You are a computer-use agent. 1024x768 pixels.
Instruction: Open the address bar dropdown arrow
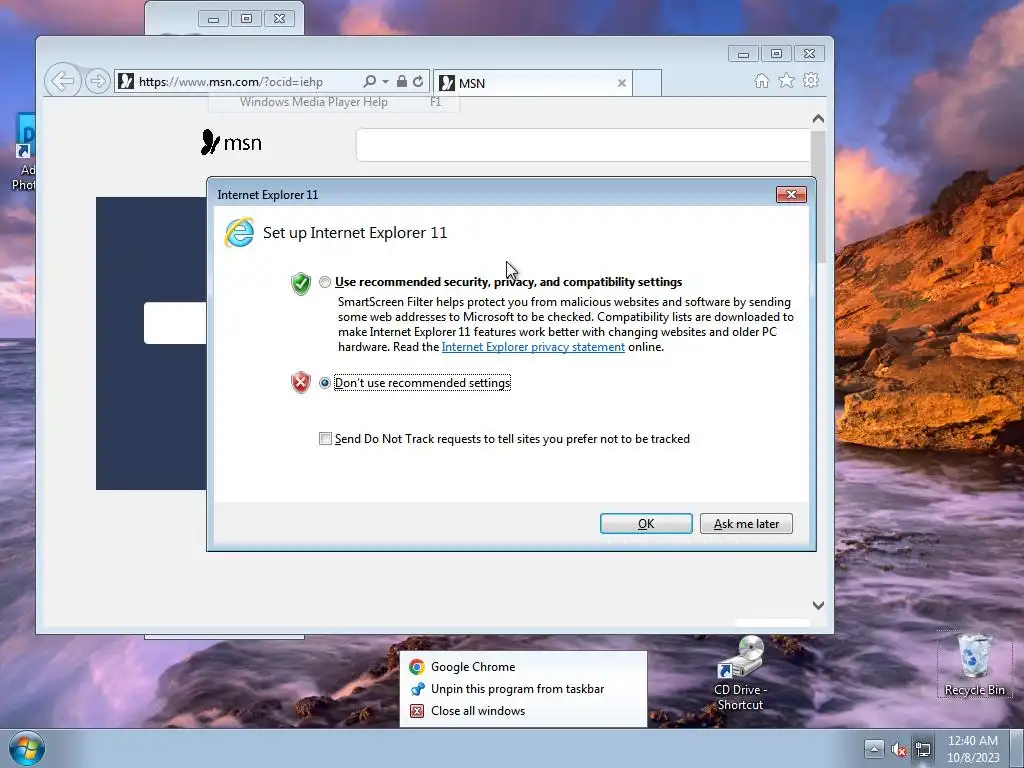385,82
